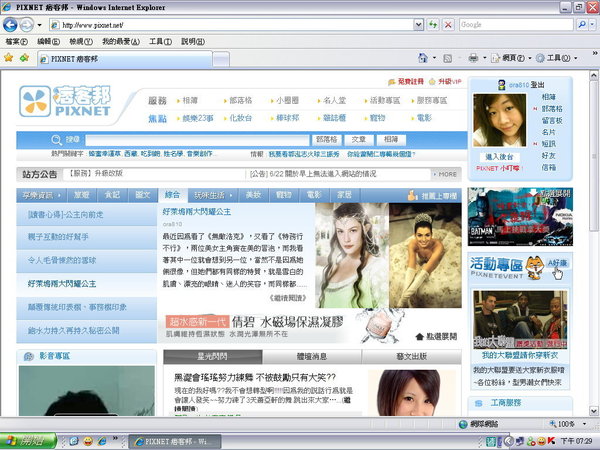Click MORE in the 站方公告 bar
The height and width of the screenshot is (450, 600).
[445, 174]
